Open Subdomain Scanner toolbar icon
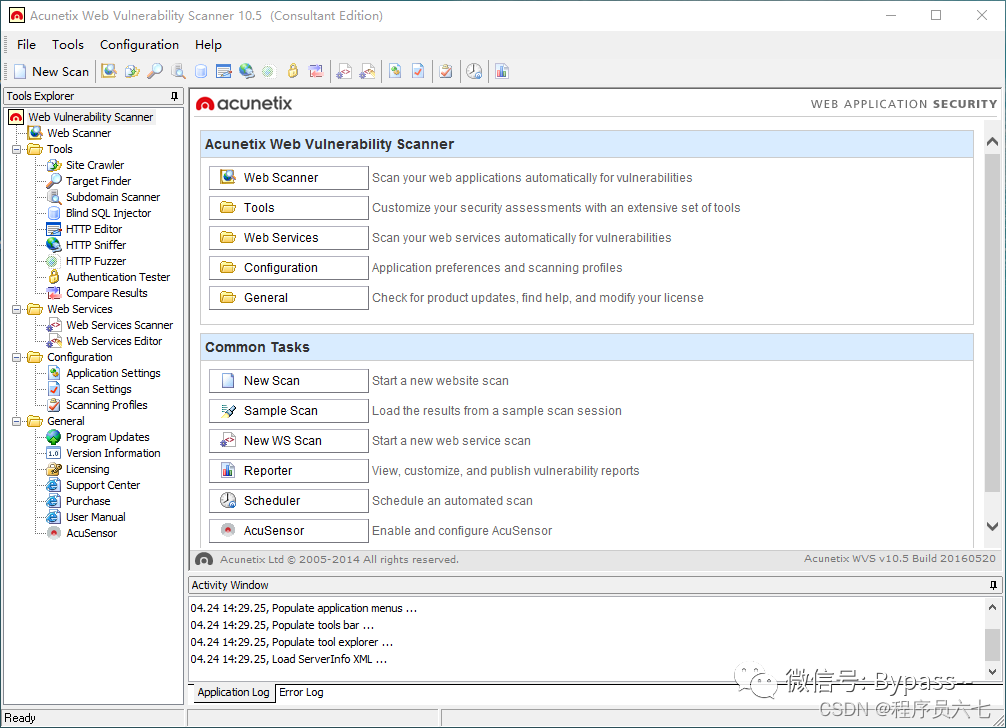The width and height of the screenshot is (1006, 728). (x=178, y=71)
